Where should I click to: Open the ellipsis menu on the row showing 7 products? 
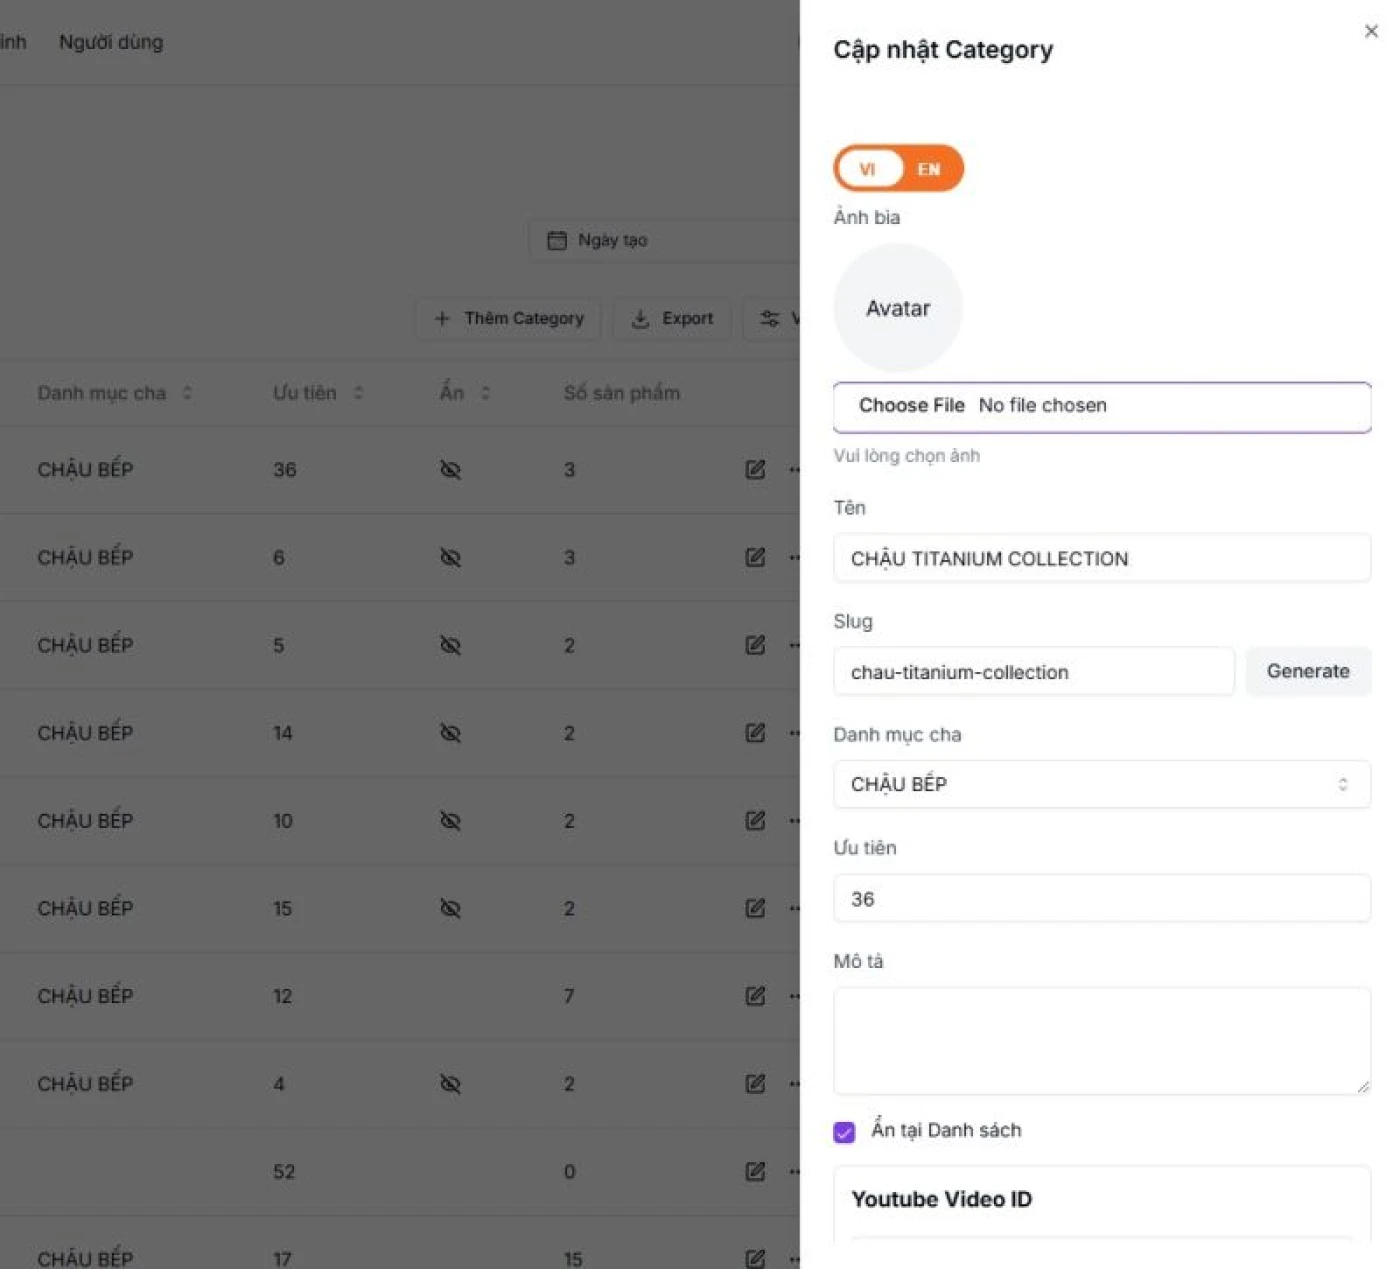(x=793, y=995)
